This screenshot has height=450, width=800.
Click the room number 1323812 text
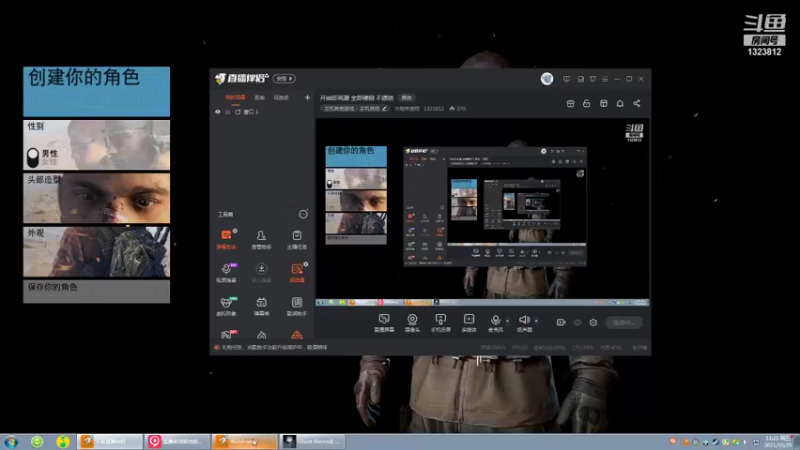[434, 109]
